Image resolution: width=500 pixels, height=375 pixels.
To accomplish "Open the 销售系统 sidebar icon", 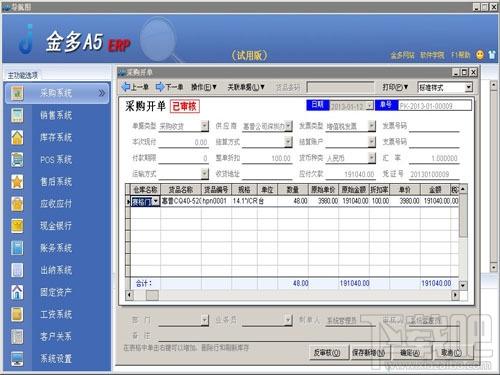I will point(17,115).
